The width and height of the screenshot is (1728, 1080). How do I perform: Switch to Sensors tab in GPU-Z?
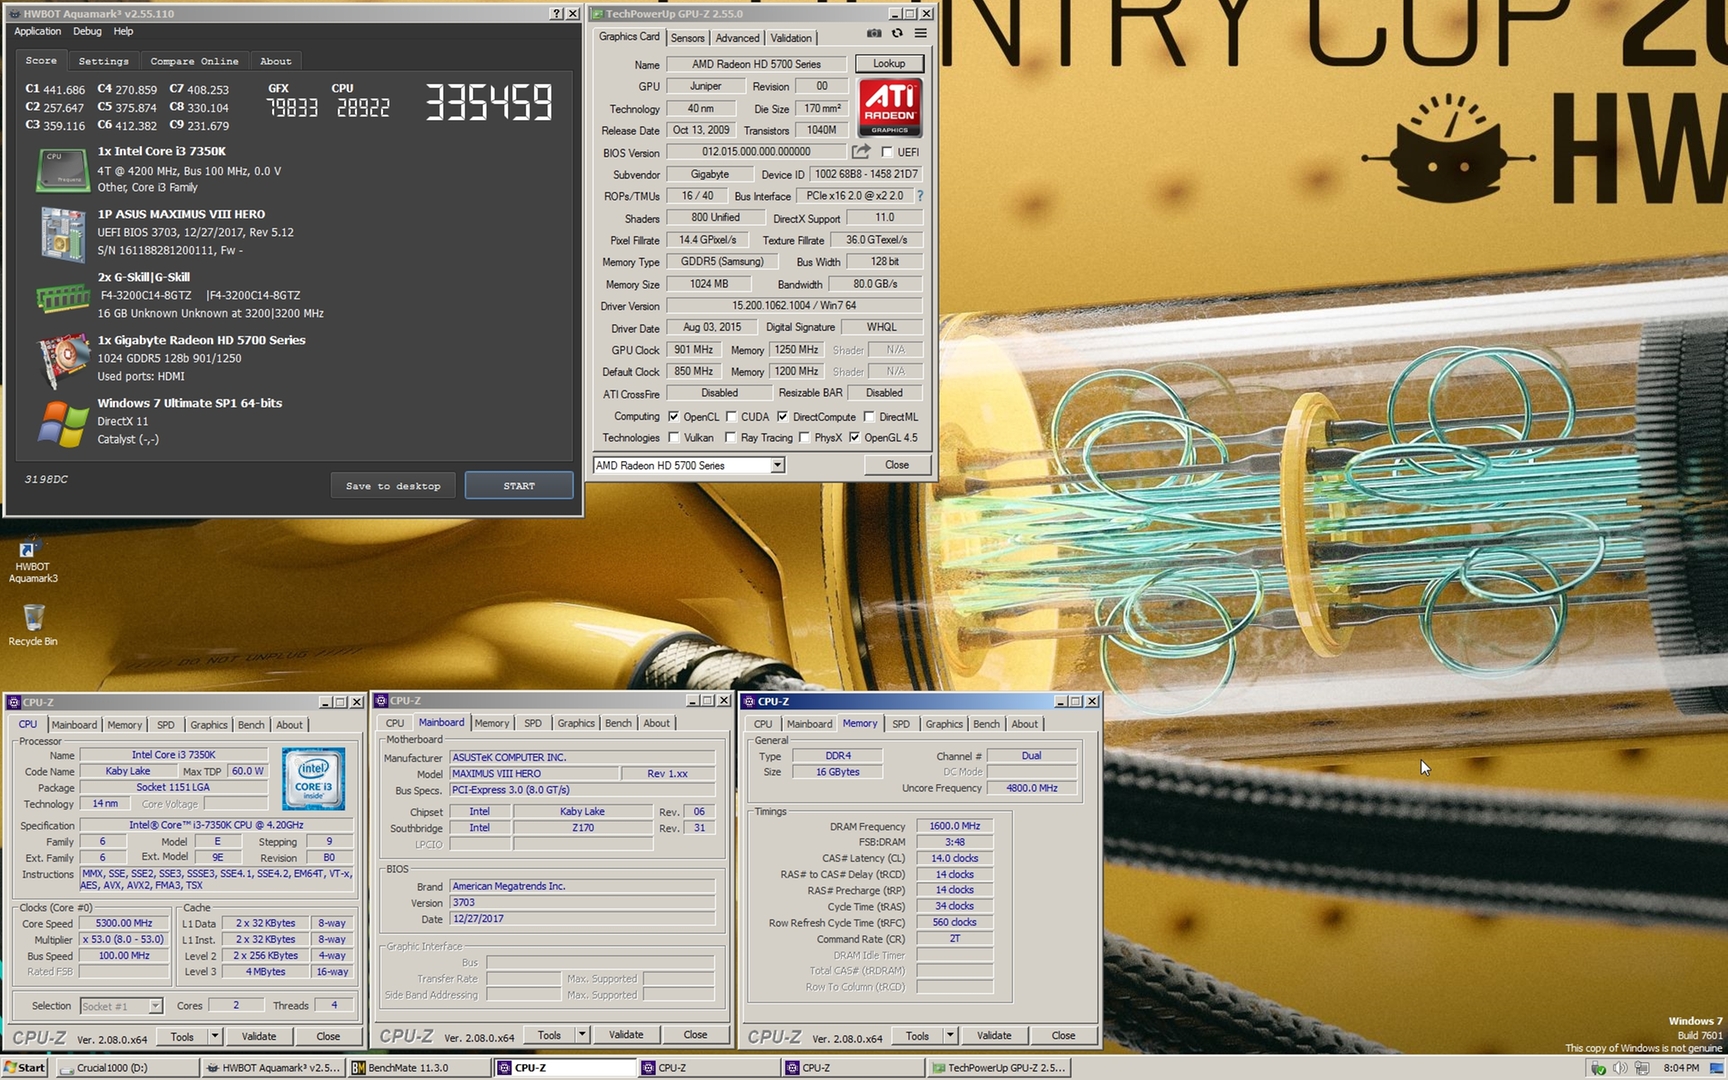tap(687, 38)
